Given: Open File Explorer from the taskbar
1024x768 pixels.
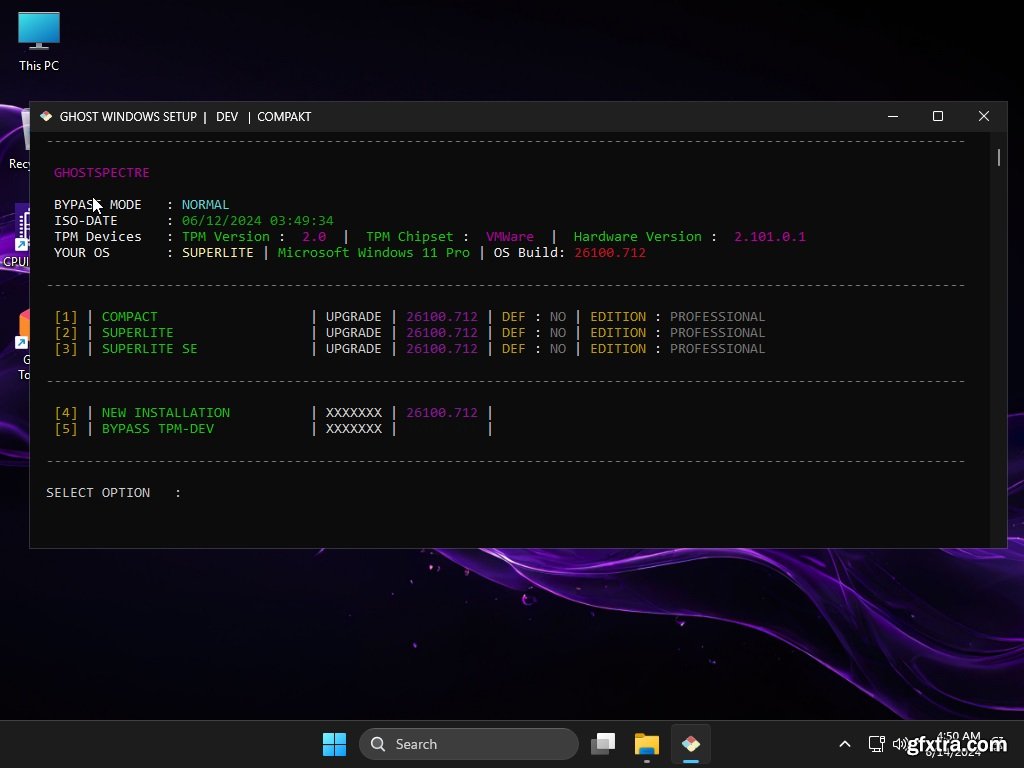Looking at the screenshot, I should 647,744.
